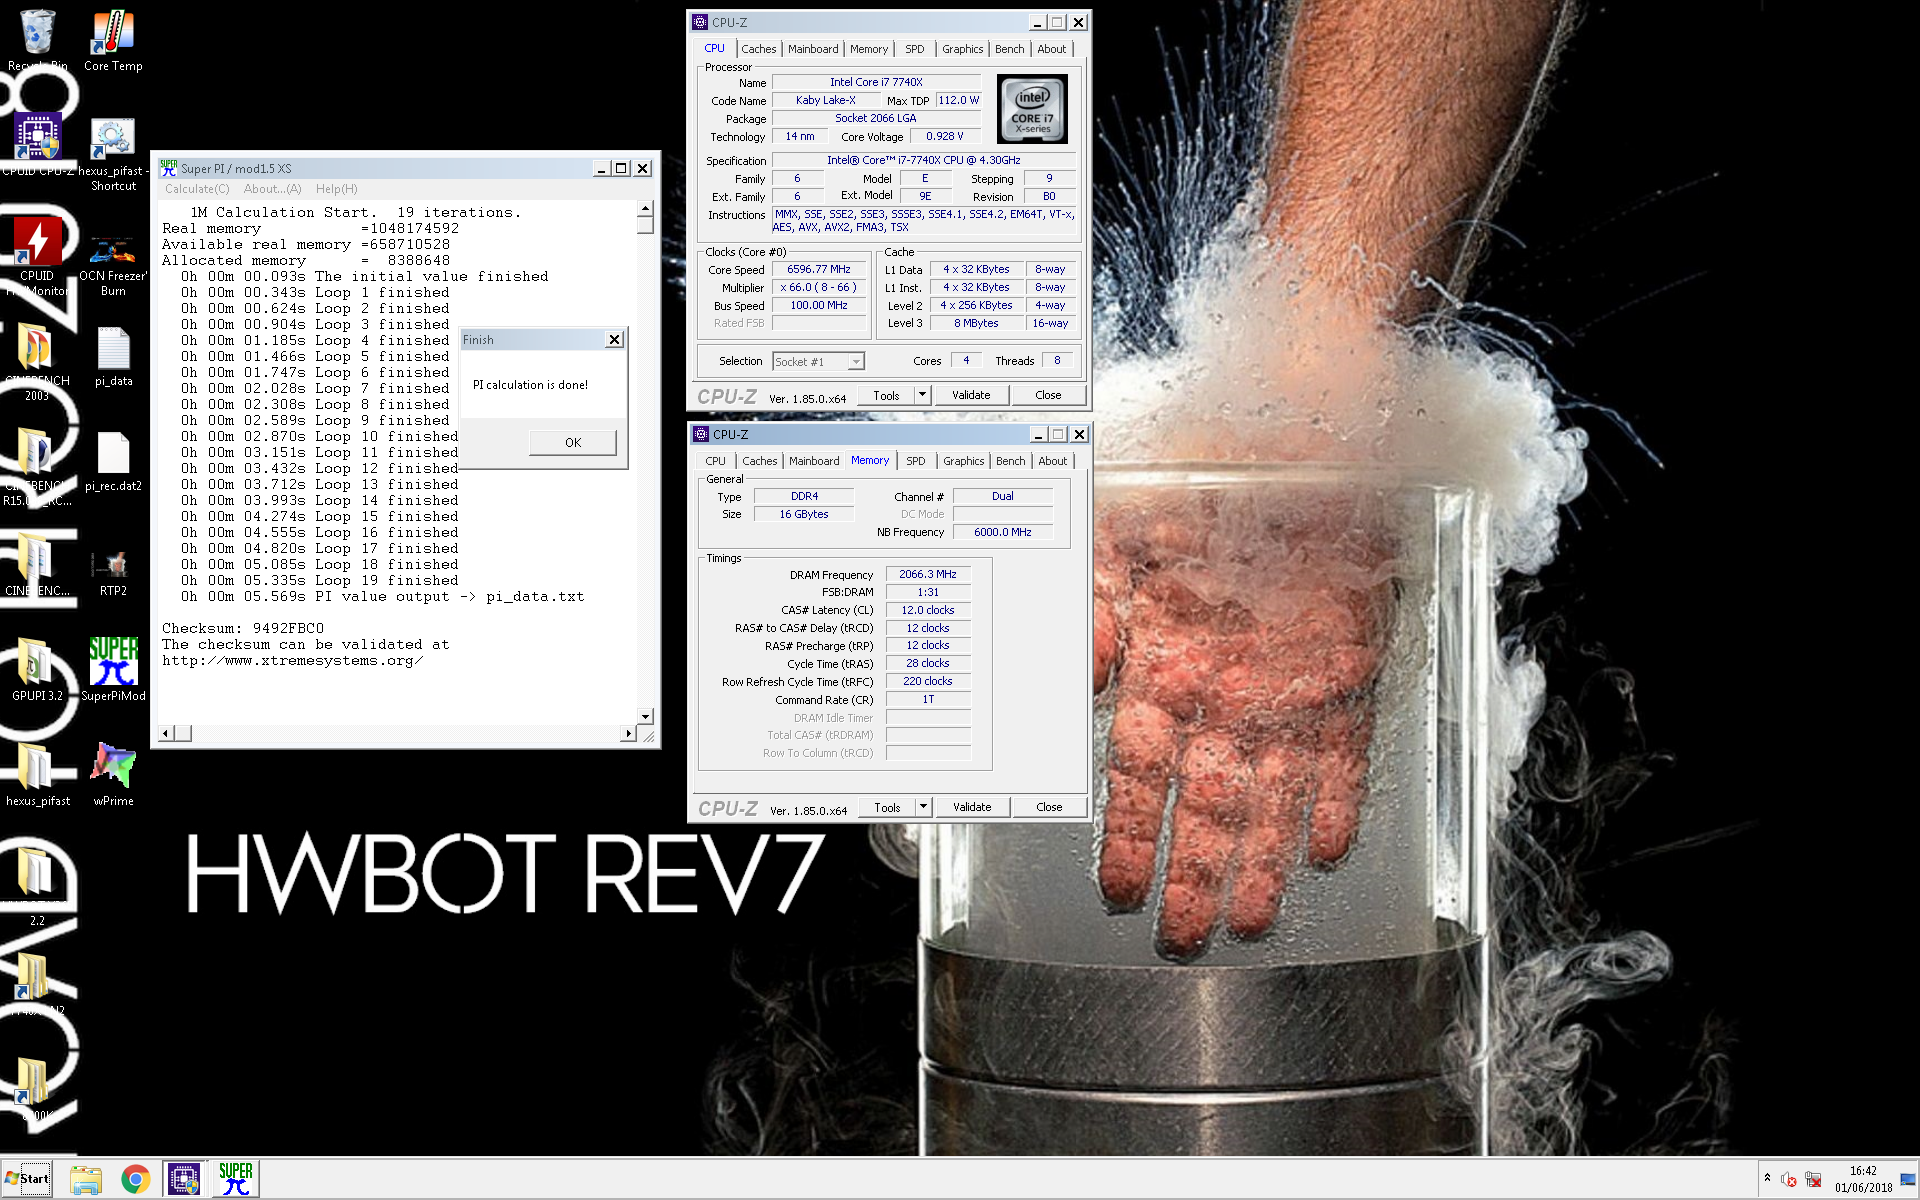Switch to Super PI via taskbar icon
Image resolution: width=1920 pixels, height=1200 pixels.
coord(236,1179)
